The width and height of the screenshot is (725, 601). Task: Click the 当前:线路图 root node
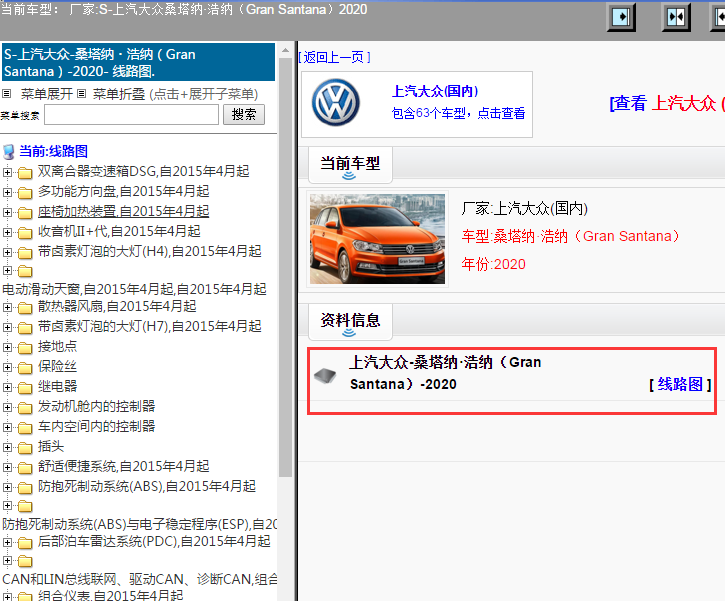click(54, 151)
